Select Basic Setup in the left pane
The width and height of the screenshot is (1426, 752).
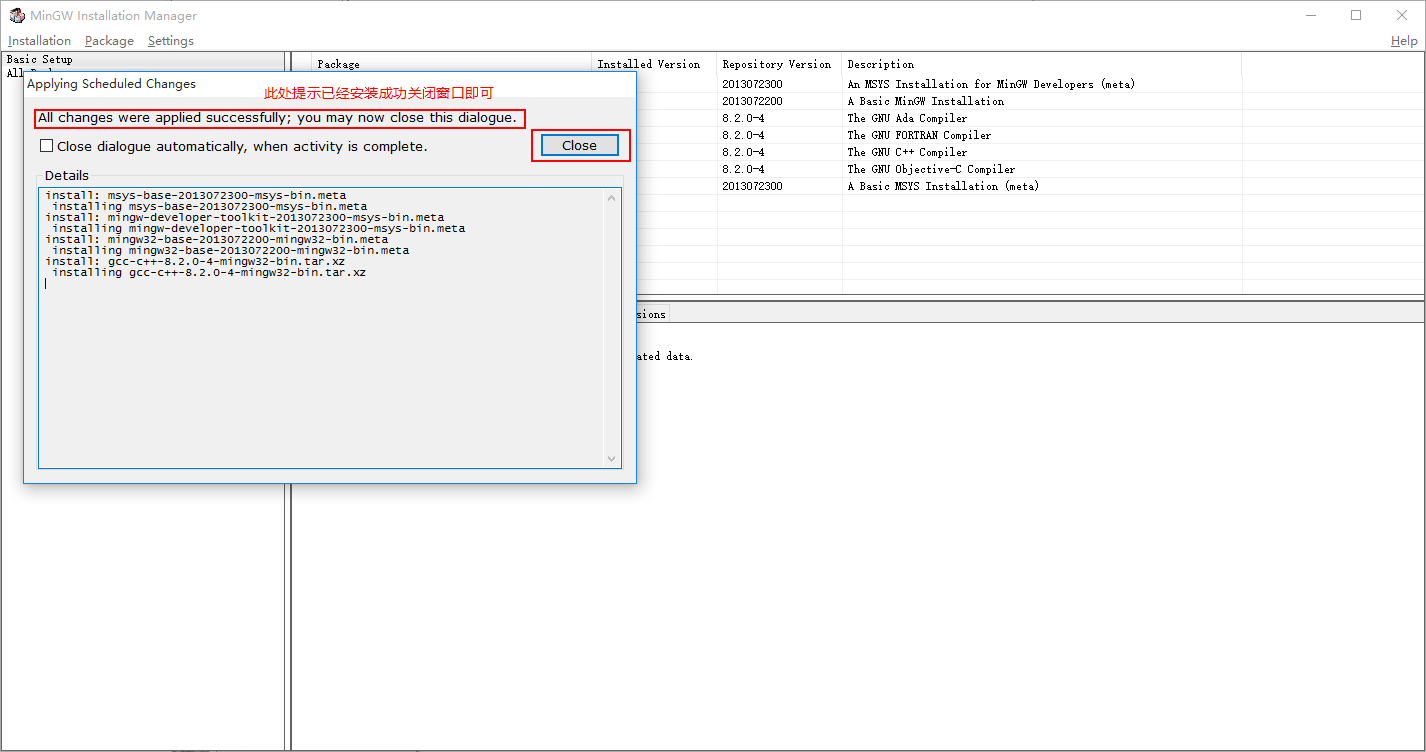[40, 60]
